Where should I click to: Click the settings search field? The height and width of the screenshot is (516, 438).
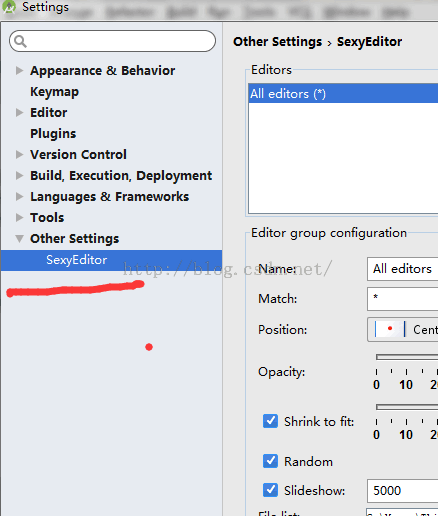(x=113, y=41)
